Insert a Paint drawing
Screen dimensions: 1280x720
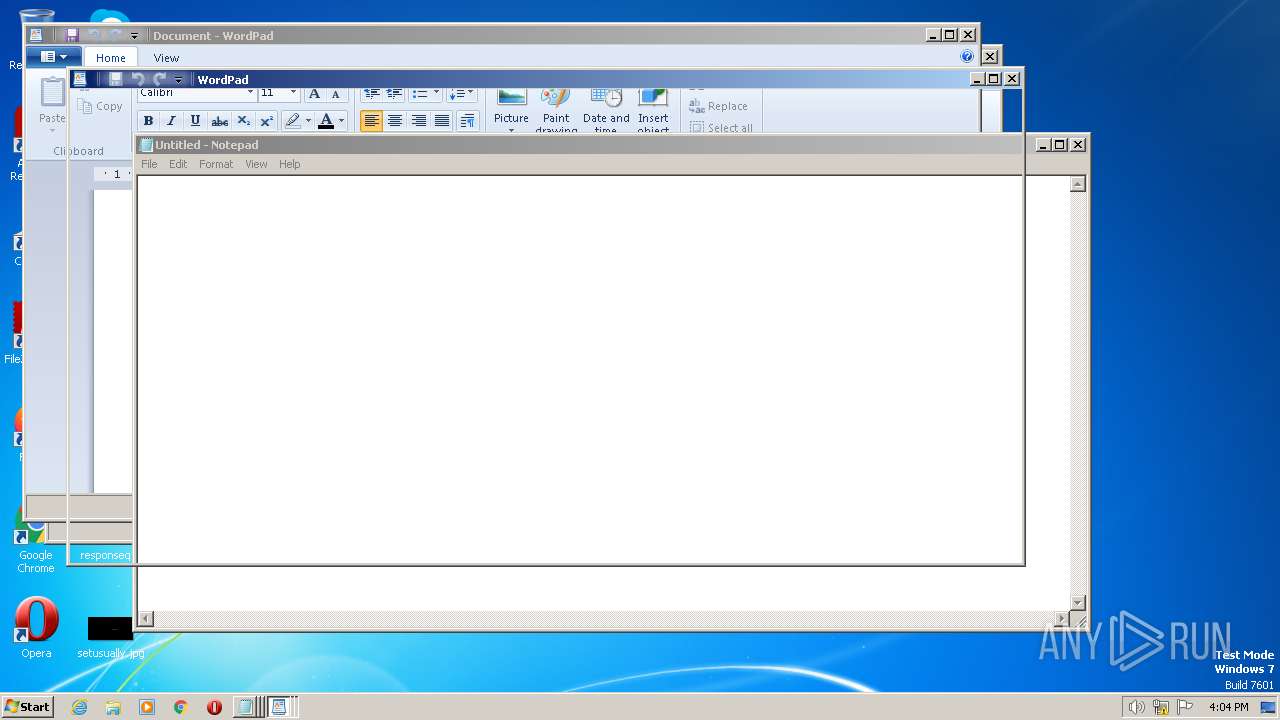pyautogui.click(x=556, y=110)
